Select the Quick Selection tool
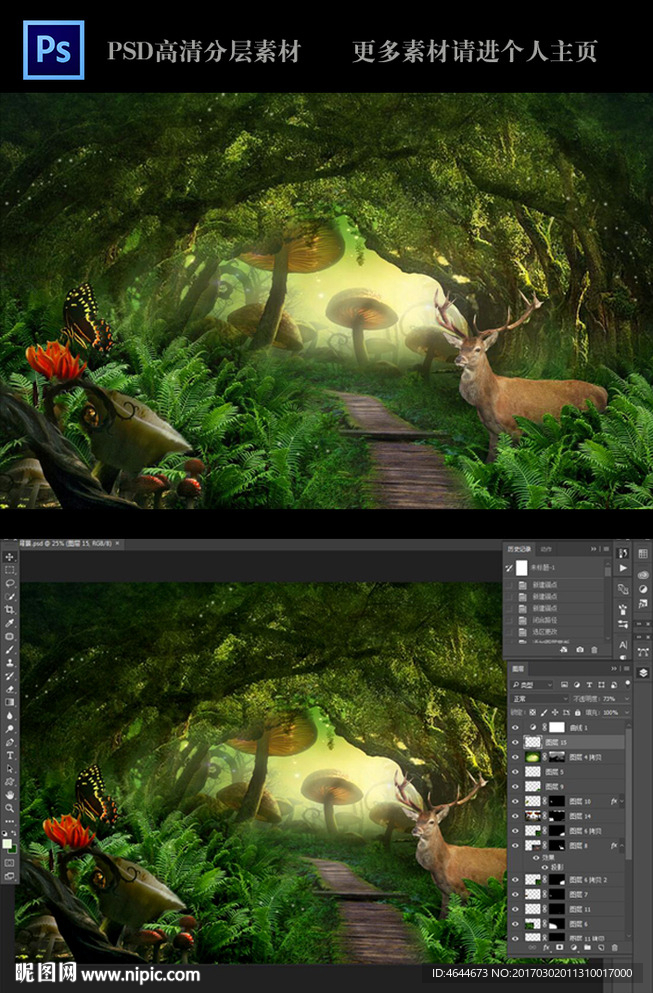 tap(10, 596)
